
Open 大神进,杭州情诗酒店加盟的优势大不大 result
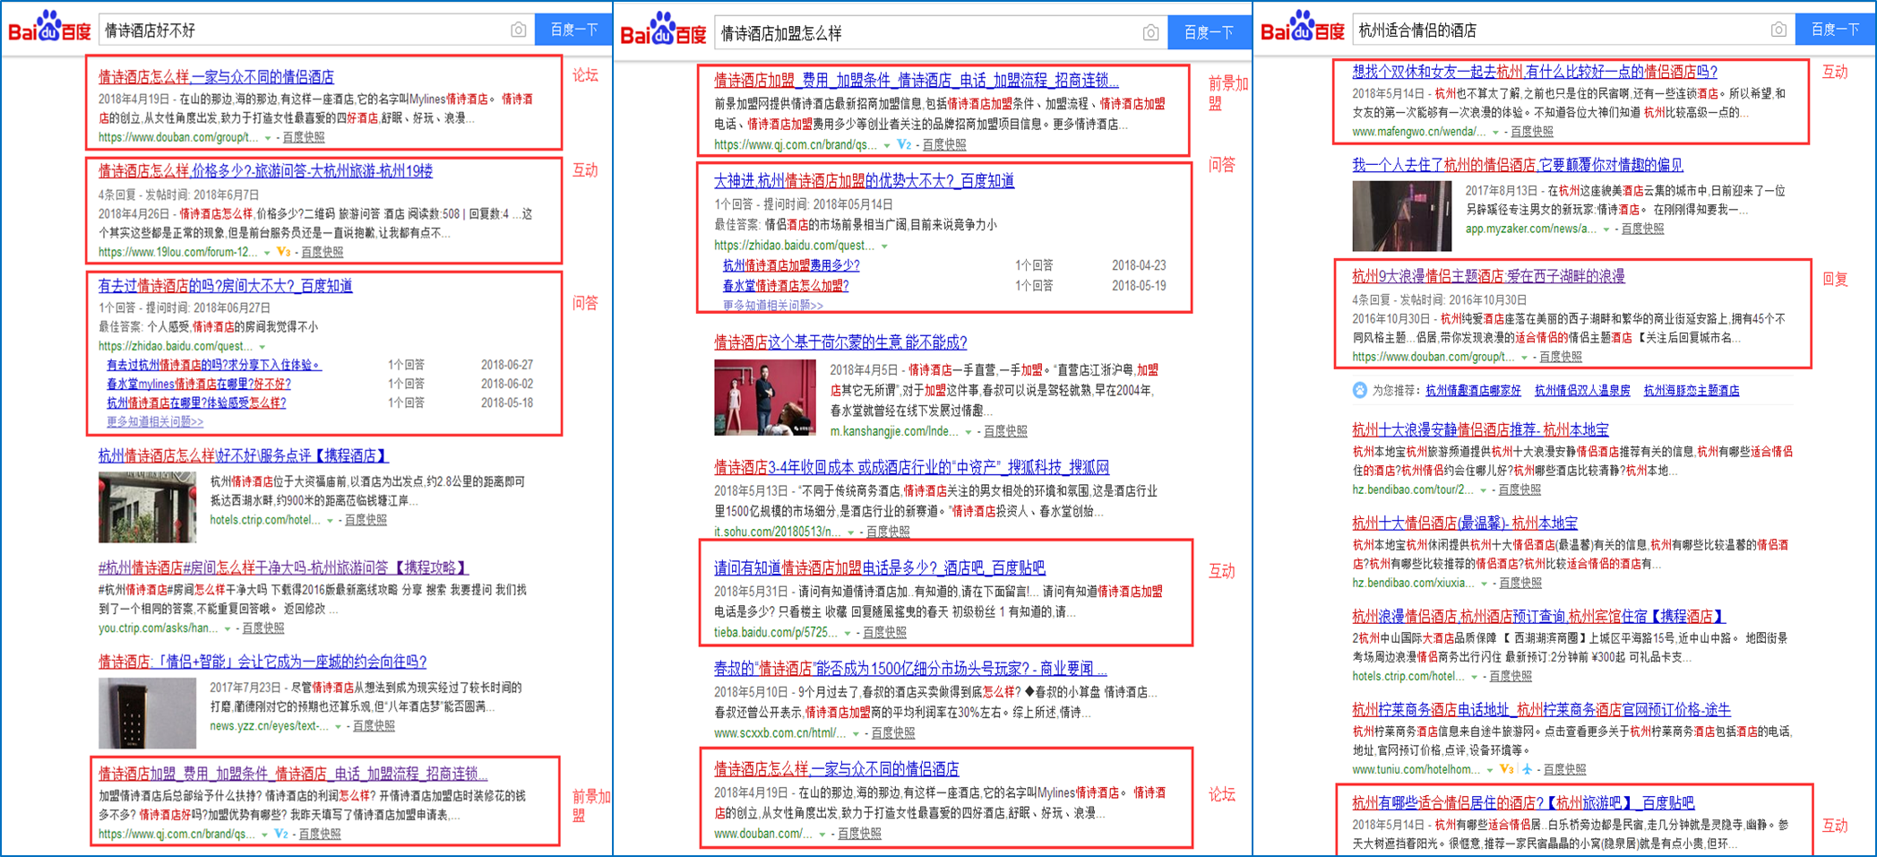(864, 181)
